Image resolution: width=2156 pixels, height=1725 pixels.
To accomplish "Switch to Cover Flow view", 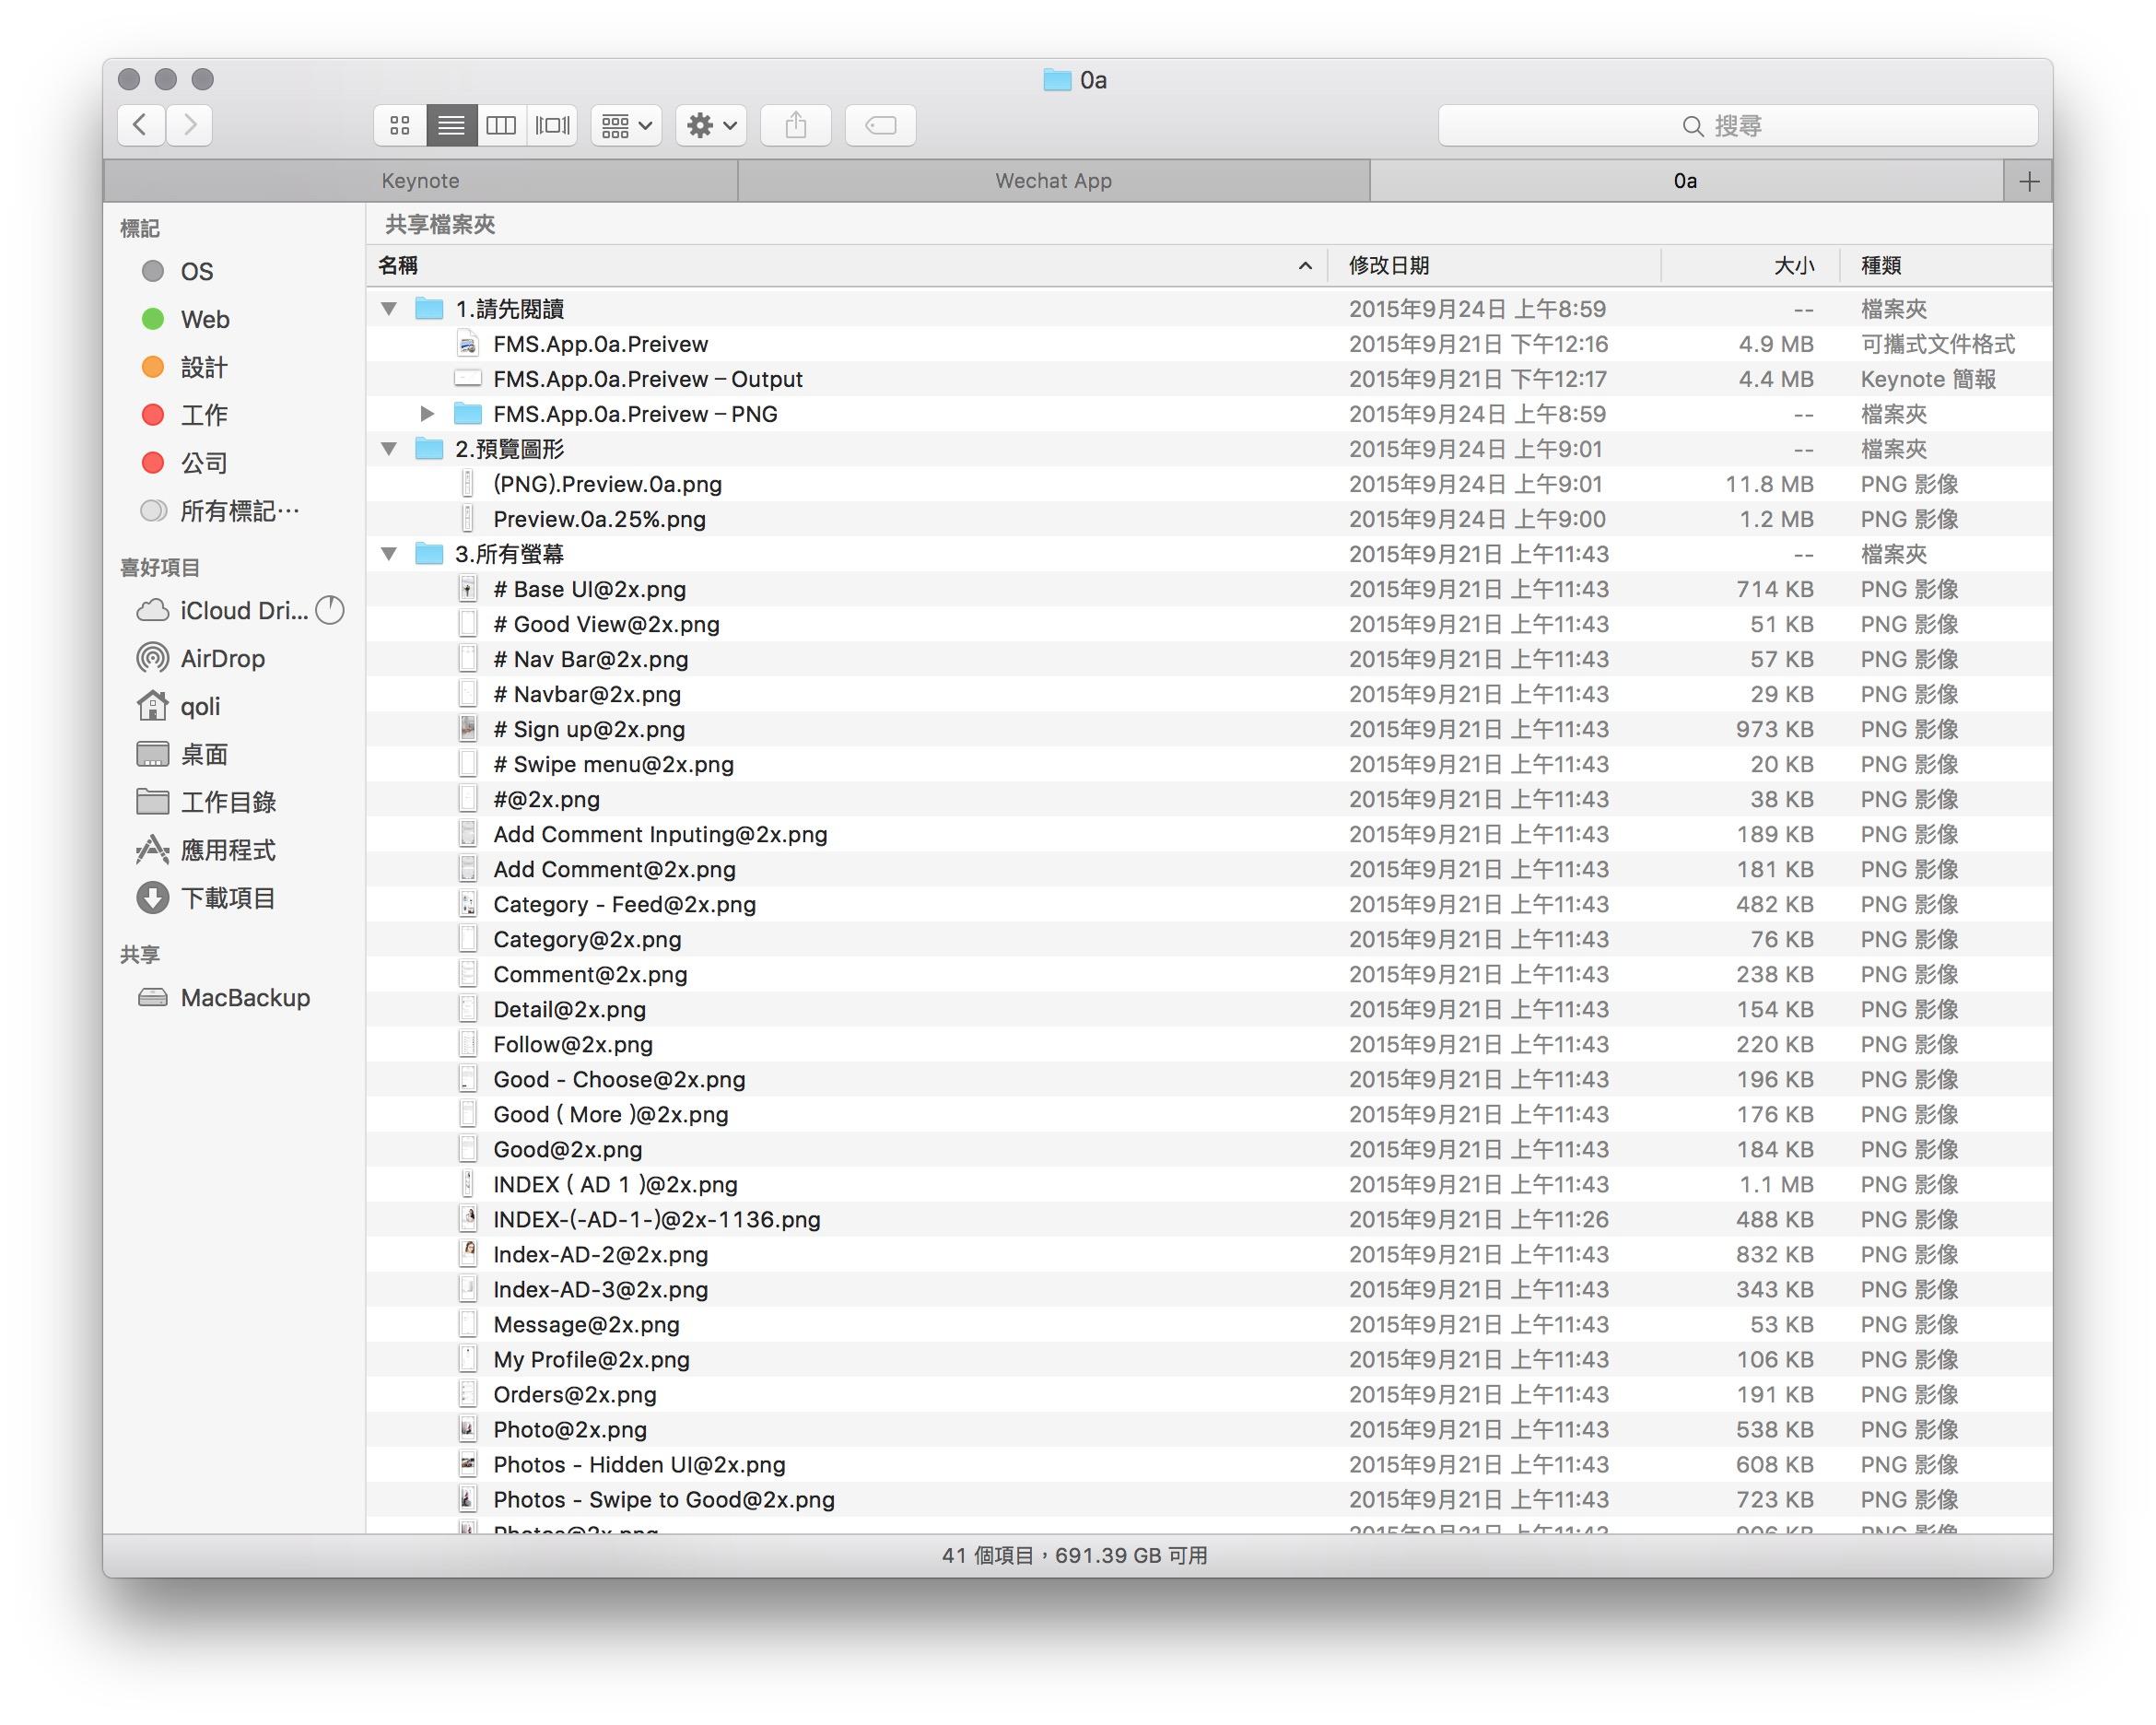I will 552,125.
